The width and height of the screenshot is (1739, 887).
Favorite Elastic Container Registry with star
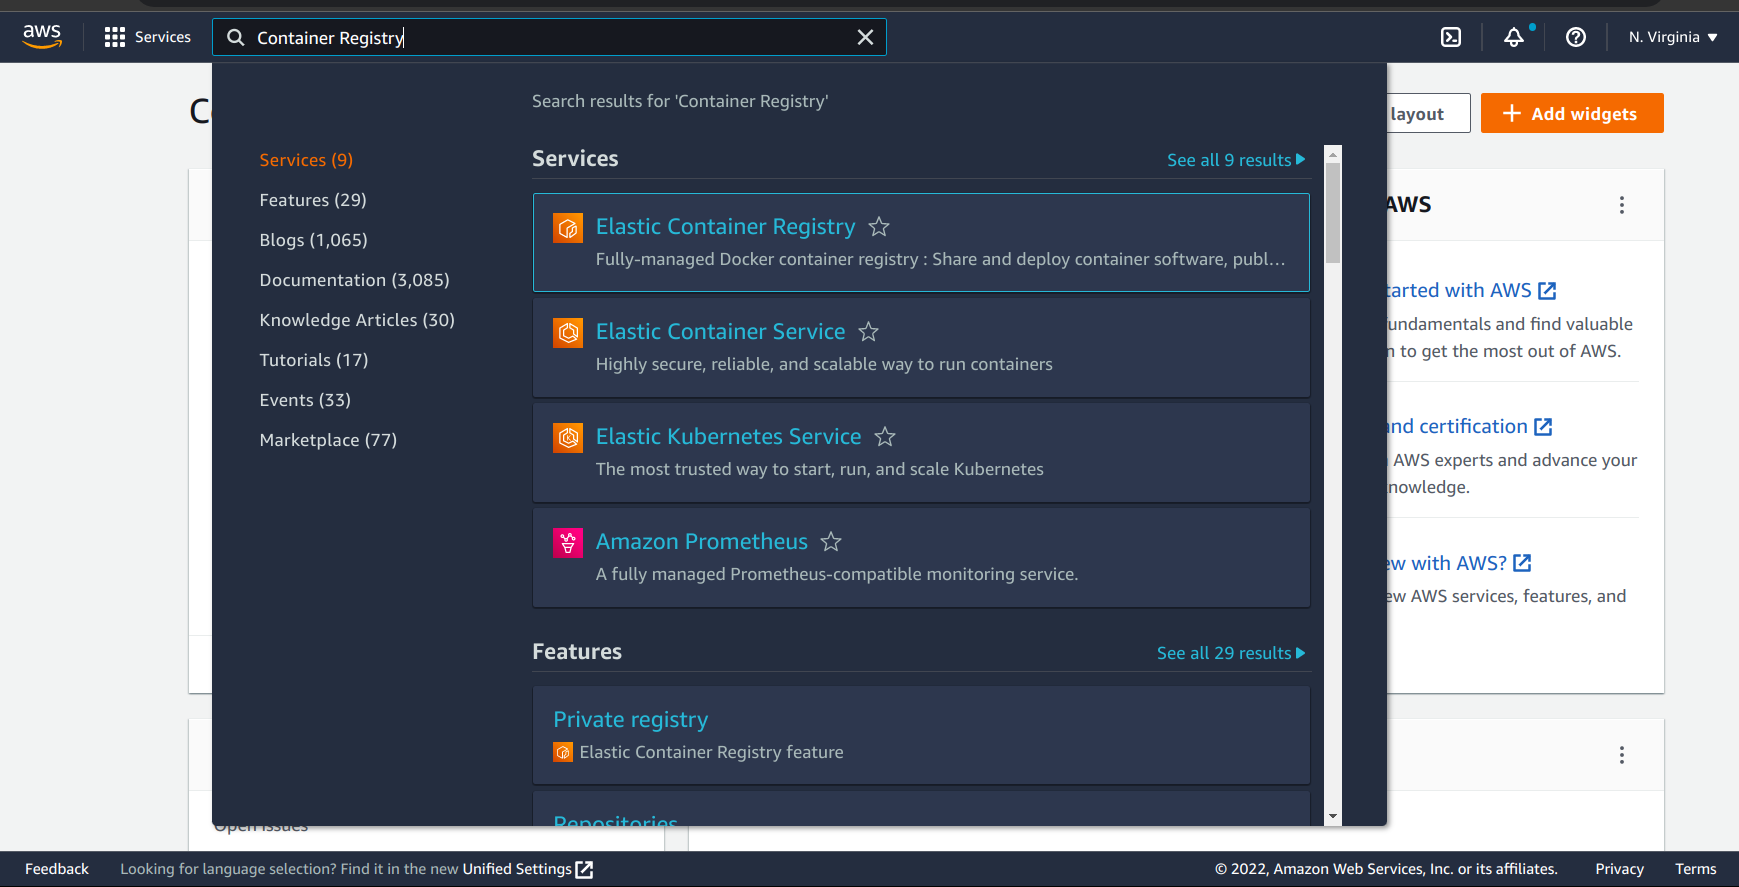tap(879, 227)
